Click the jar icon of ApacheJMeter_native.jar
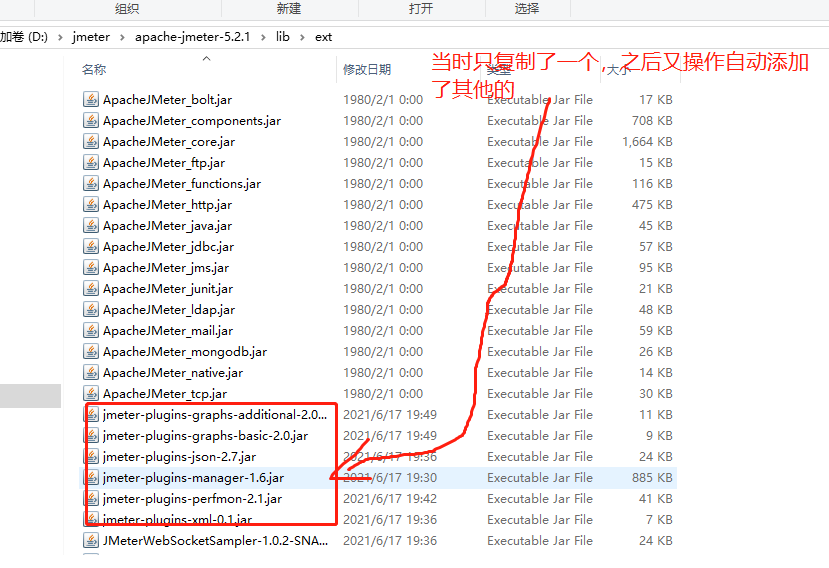The image size is (829, 568). point(91,373)
